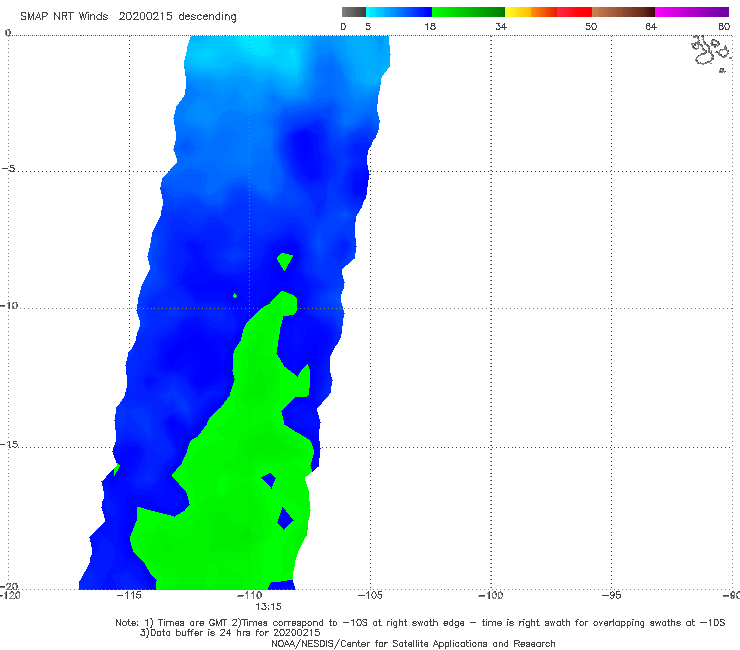Viewport: 740px width, 650px height.
Task: Click the latitude axis label "-15"
Action: pos(9,444)
